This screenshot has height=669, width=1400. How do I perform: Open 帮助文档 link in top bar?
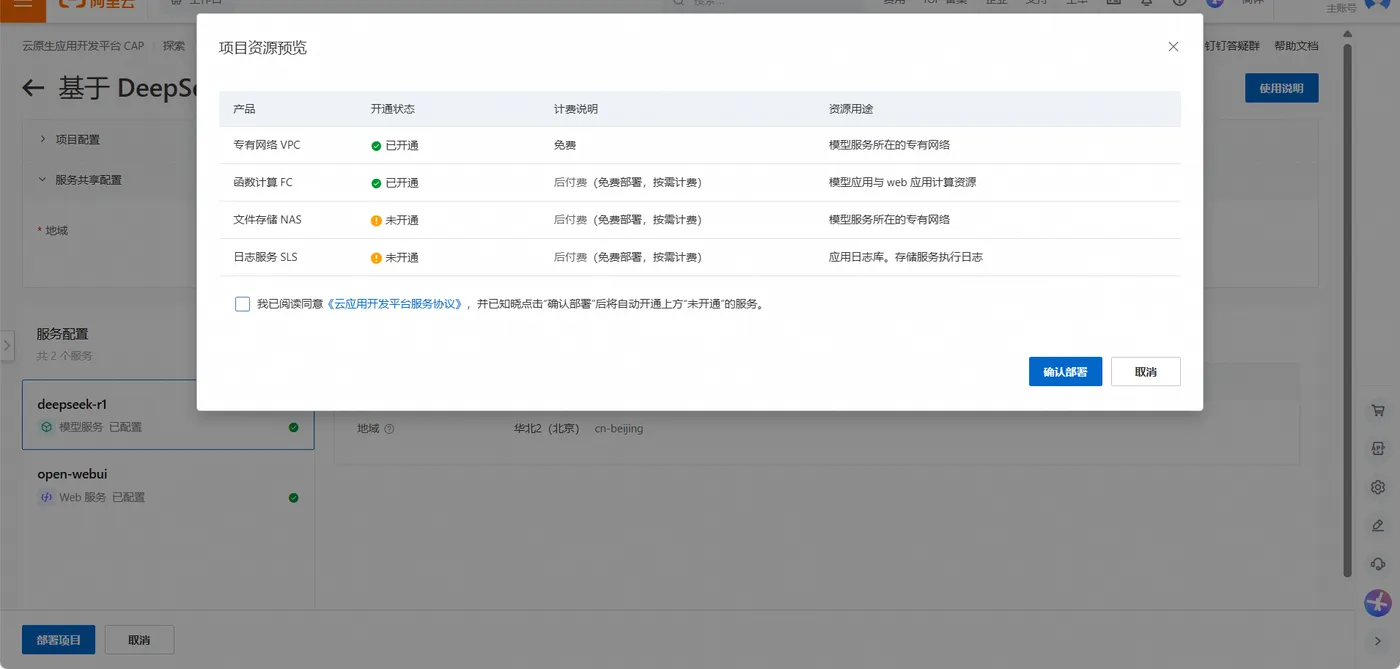(x=1296, y=46)
